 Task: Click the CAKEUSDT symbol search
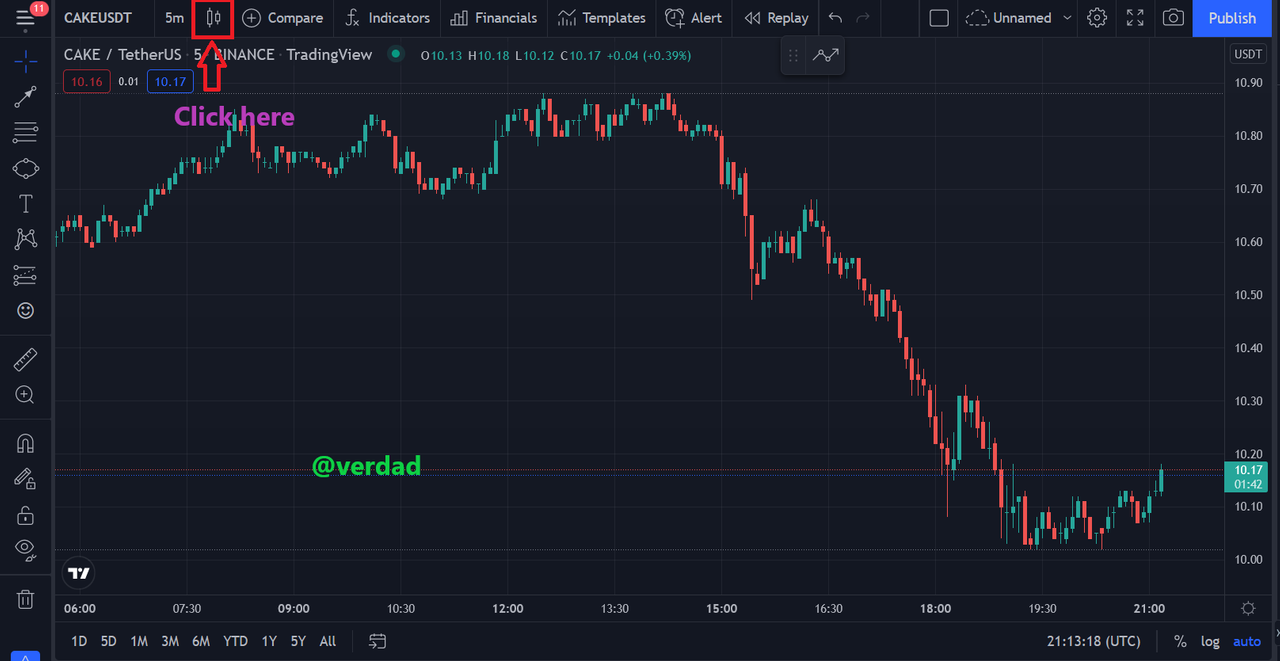[98, 18]
